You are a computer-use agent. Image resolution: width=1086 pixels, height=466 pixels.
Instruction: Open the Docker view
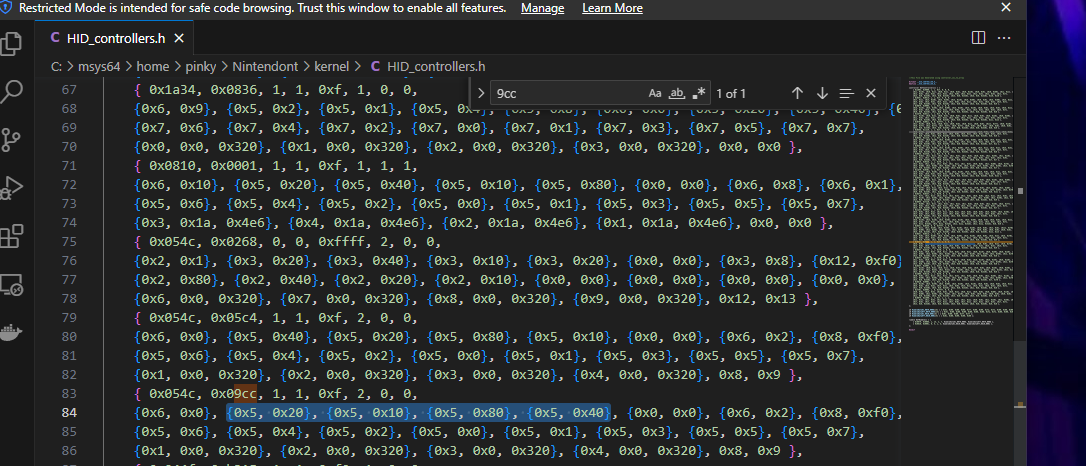[x=12, y=332]
